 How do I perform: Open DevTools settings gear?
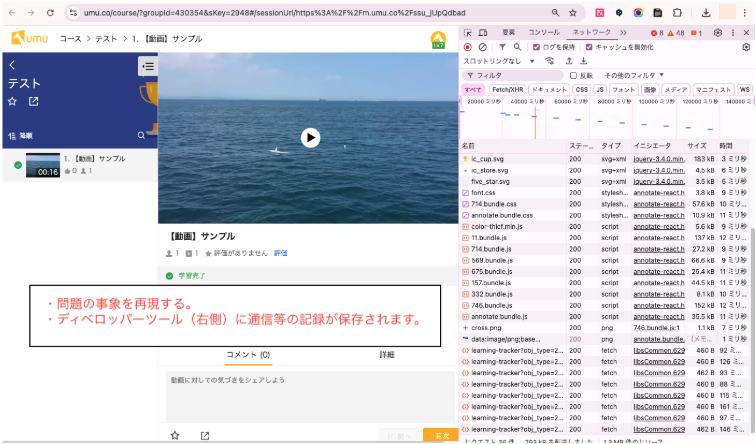pyautogui.click(x=717, y=33)
